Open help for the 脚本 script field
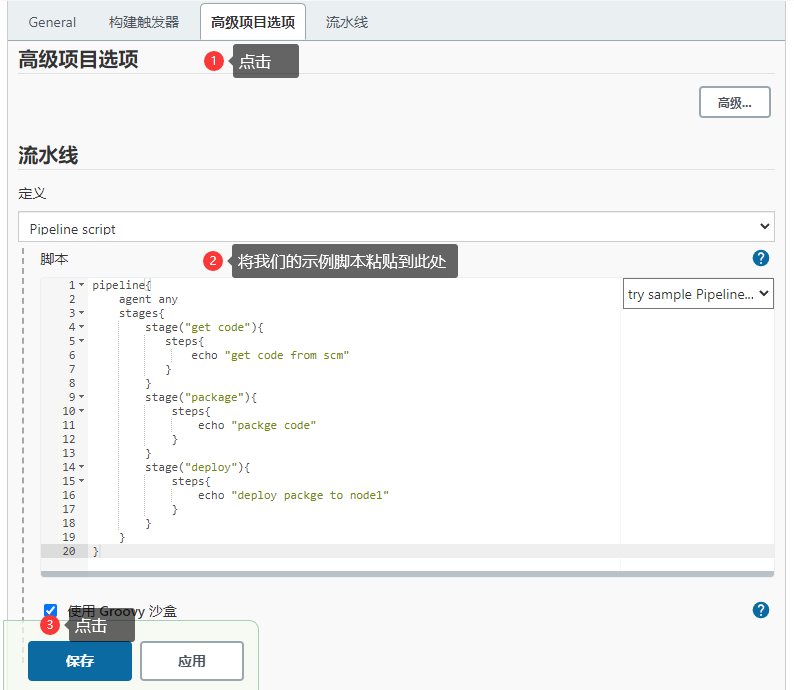 pos(761,258)
